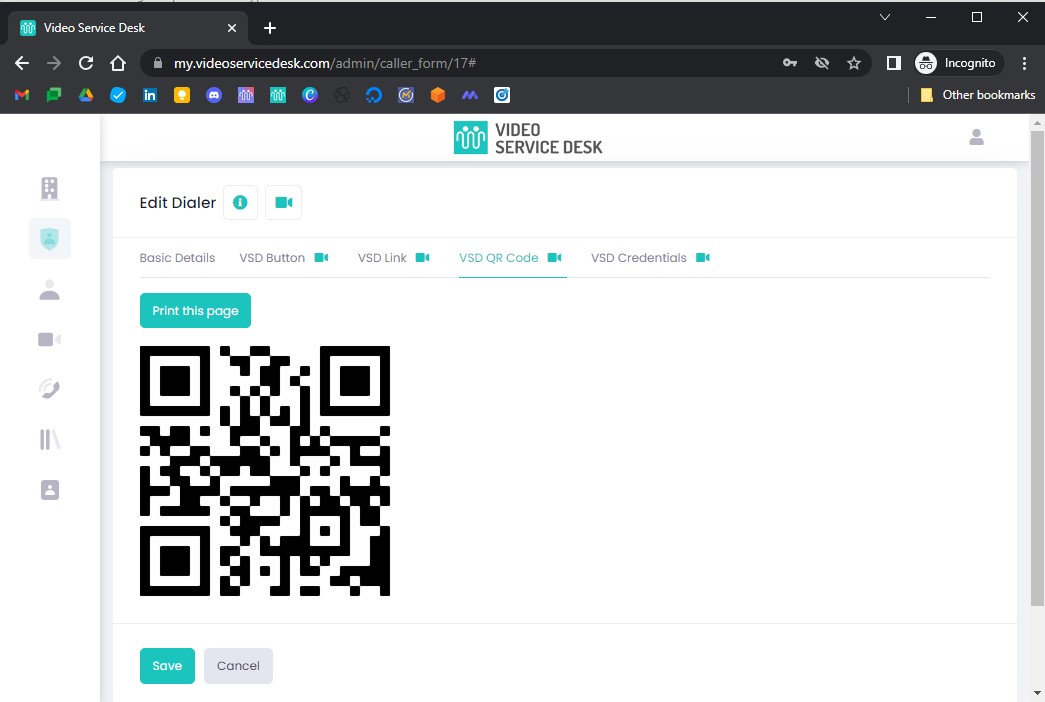
Task: Open the Discord bookmark
Action: click(214, 95)
